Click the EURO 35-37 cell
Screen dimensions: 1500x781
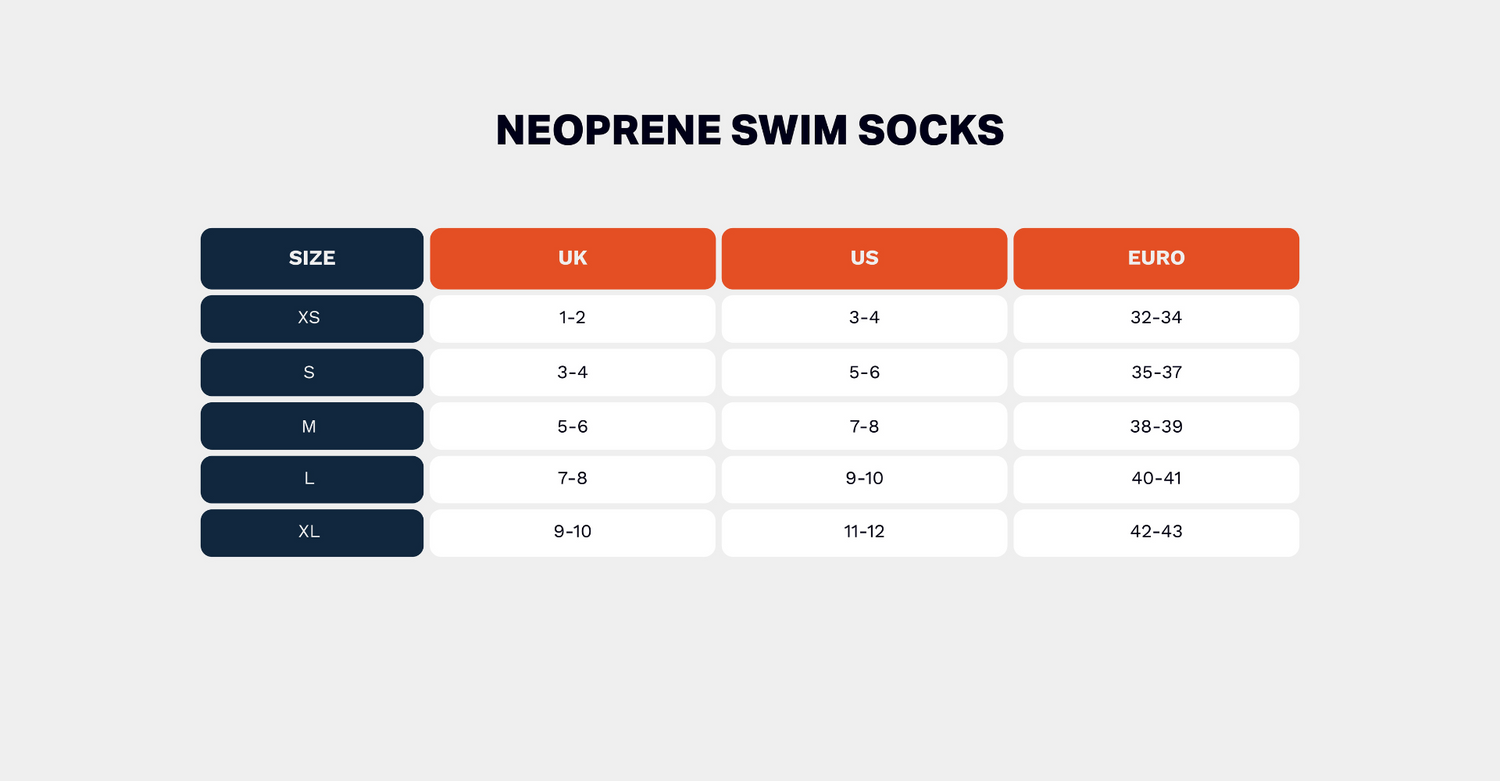(x=1156, y=372)
